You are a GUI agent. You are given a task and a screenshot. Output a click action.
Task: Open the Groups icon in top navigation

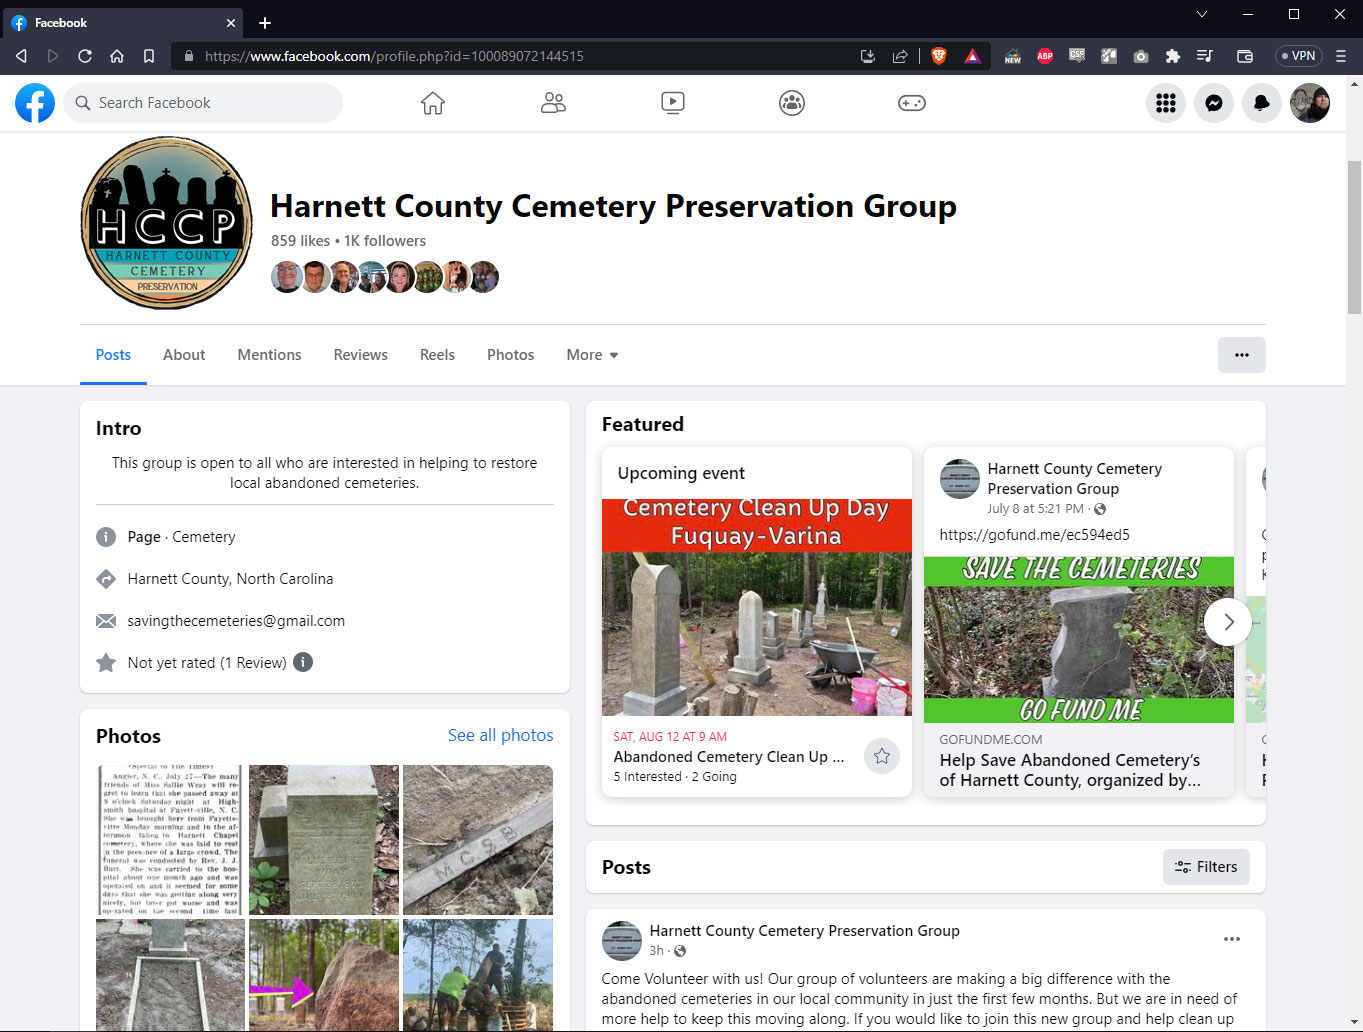(x=792, y=103)
